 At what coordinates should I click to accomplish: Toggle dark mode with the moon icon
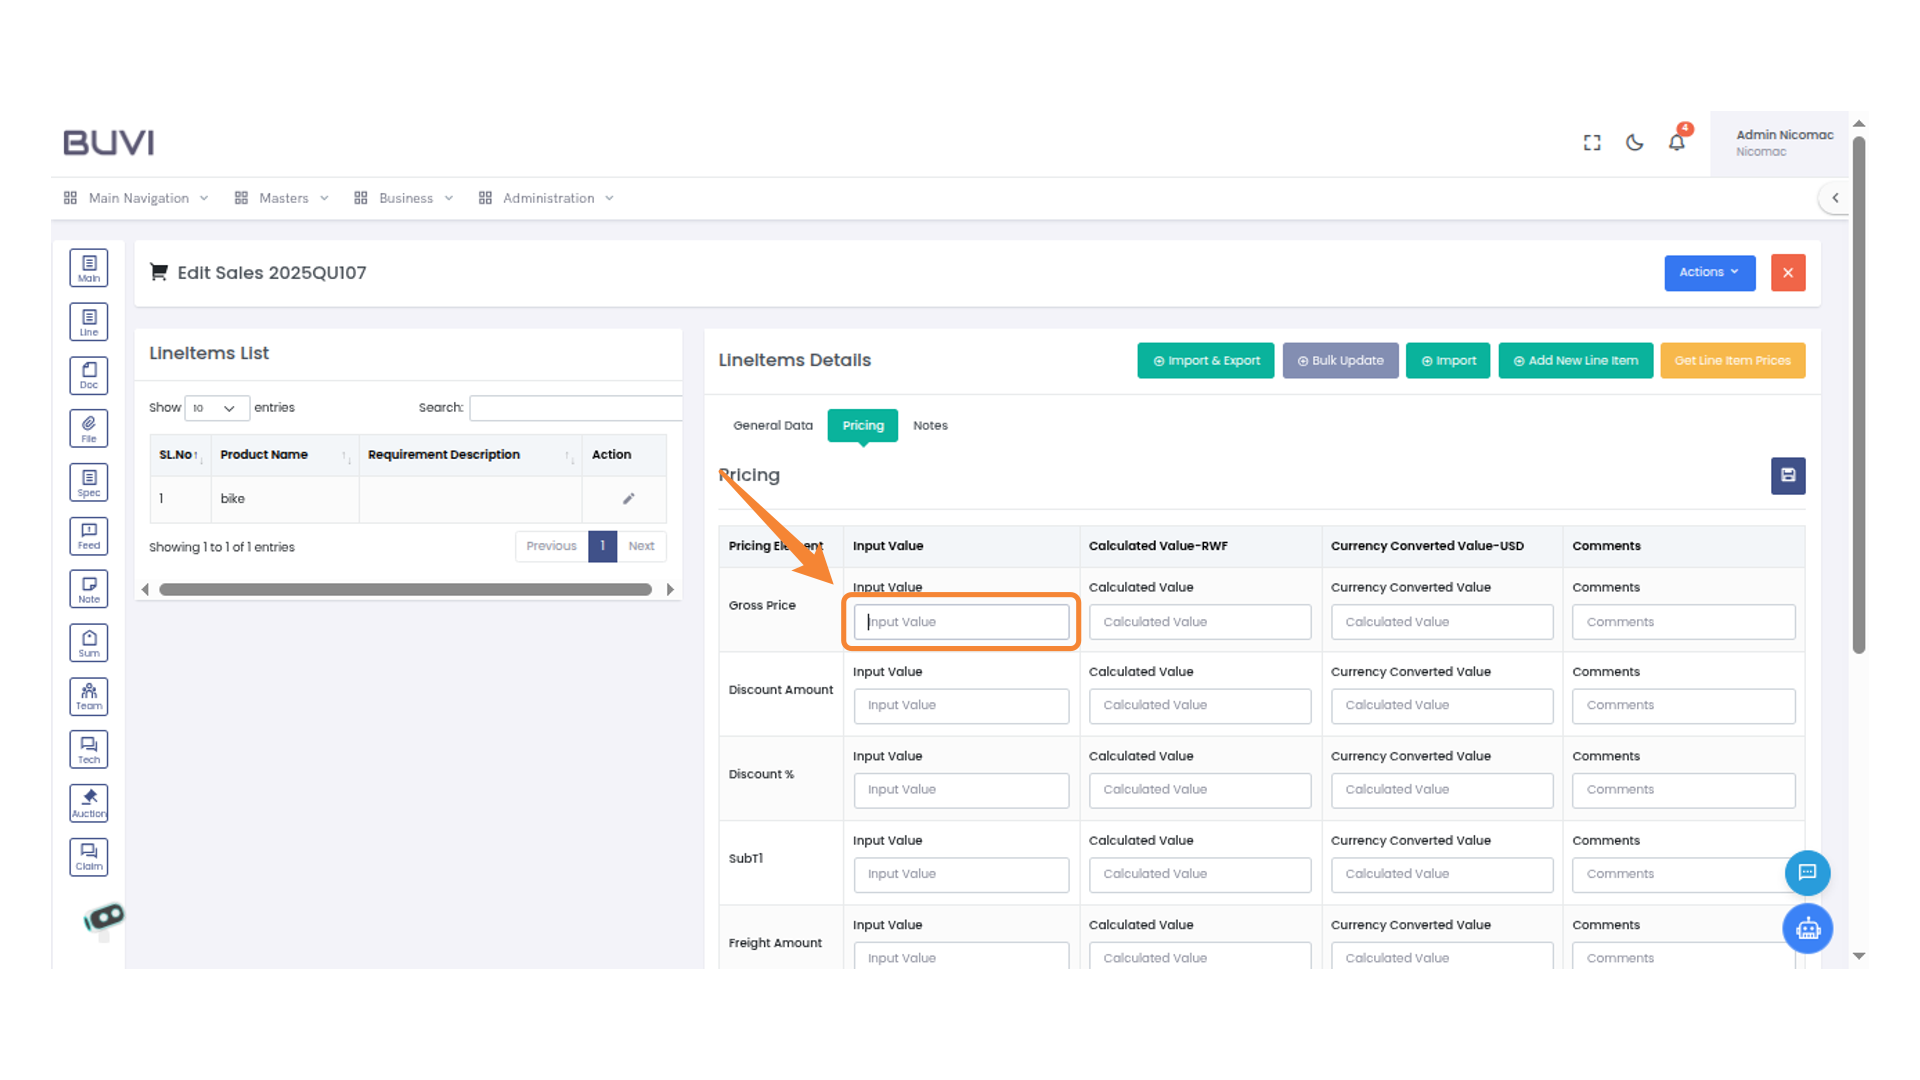(x=1634, y=143)
